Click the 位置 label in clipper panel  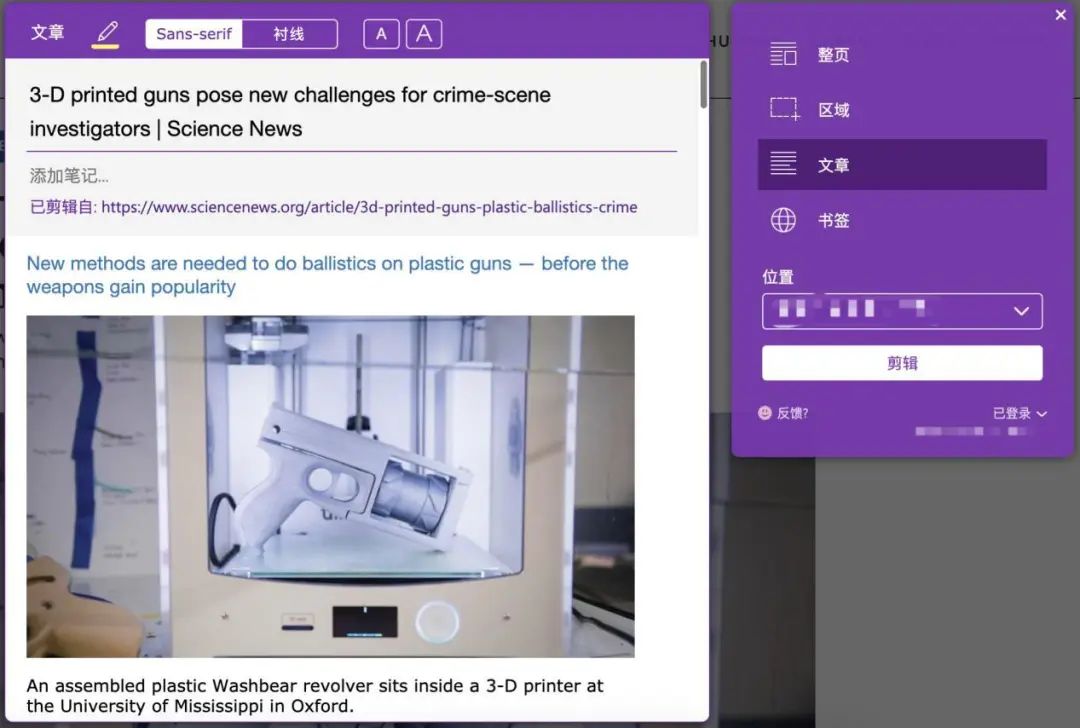click(x=778, y=277)
